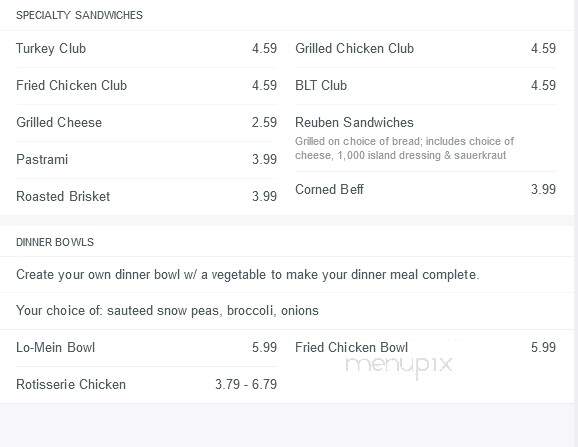Click the create your own dinner bowl text
The width and height of the screenshot is (578, 447).
click(248, 275)
